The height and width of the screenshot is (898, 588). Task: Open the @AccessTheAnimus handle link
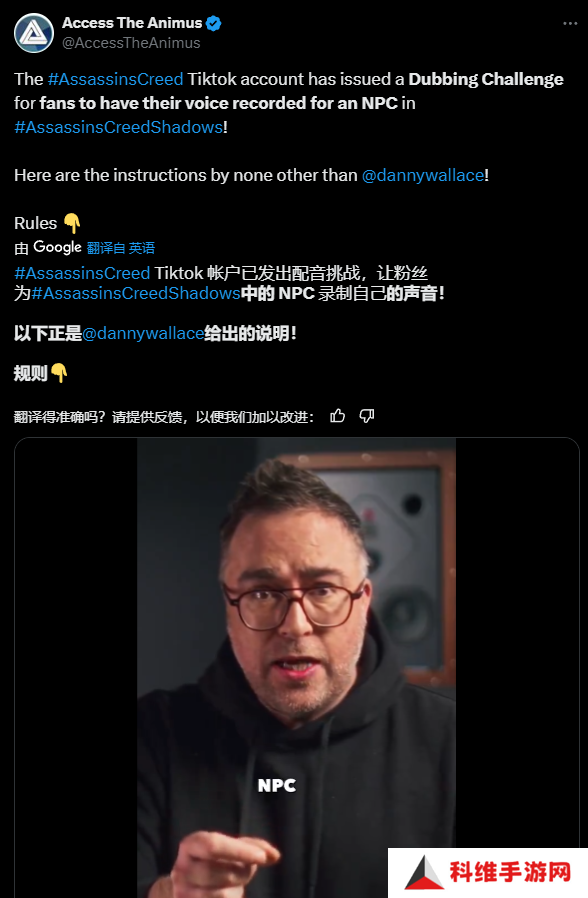point(131,43)
